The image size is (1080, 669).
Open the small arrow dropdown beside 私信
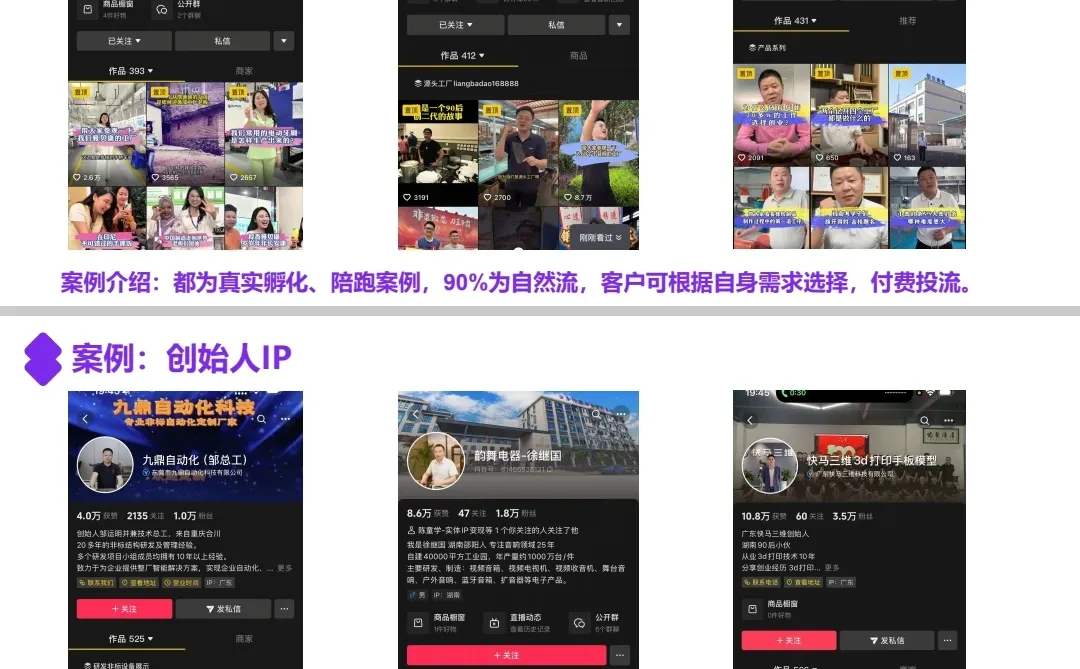[284, 41]
